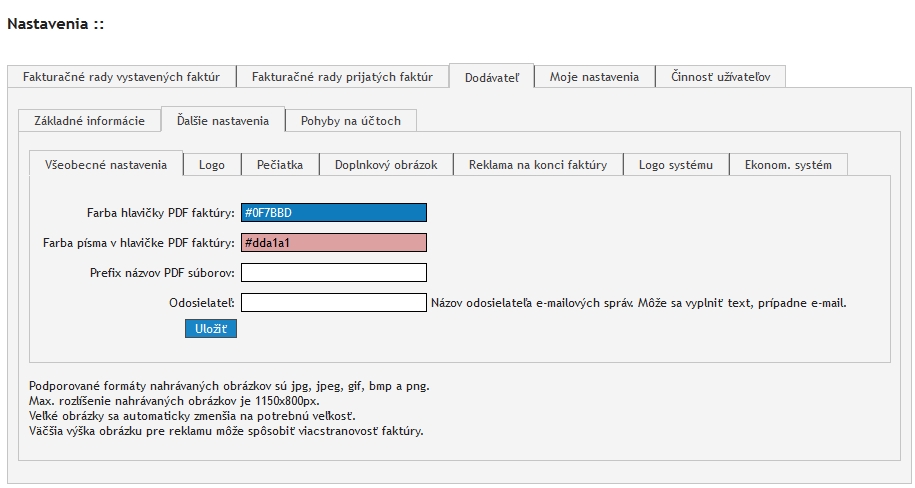Viewport: 915px width, 488px height.
Task: Open the Logo systému tab
Action: point(676,165)
